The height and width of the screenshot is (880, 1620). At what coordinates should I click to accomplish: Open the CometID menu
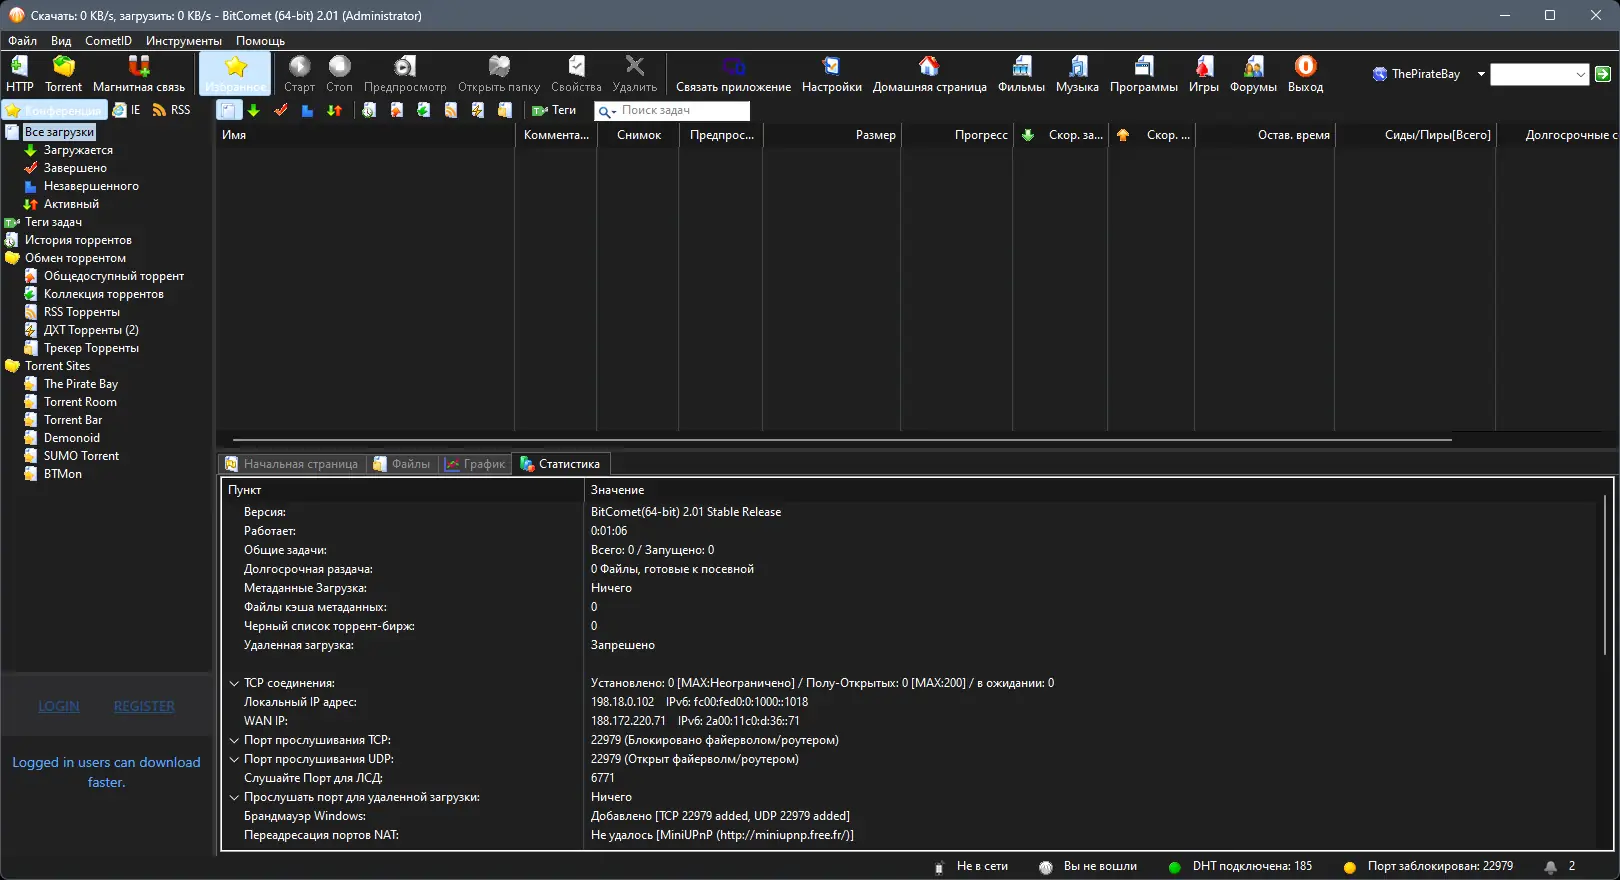(x=108, y=41)
